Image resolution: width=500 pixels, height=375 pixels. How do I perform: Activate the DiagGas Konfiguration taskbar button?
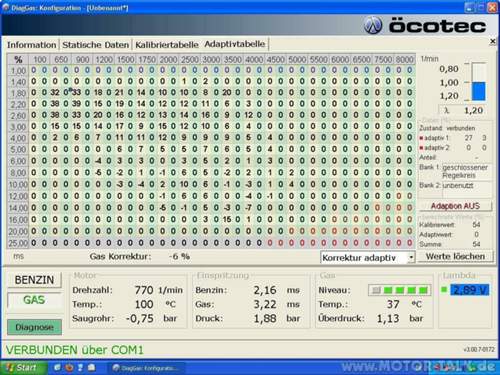coord(147,368)
